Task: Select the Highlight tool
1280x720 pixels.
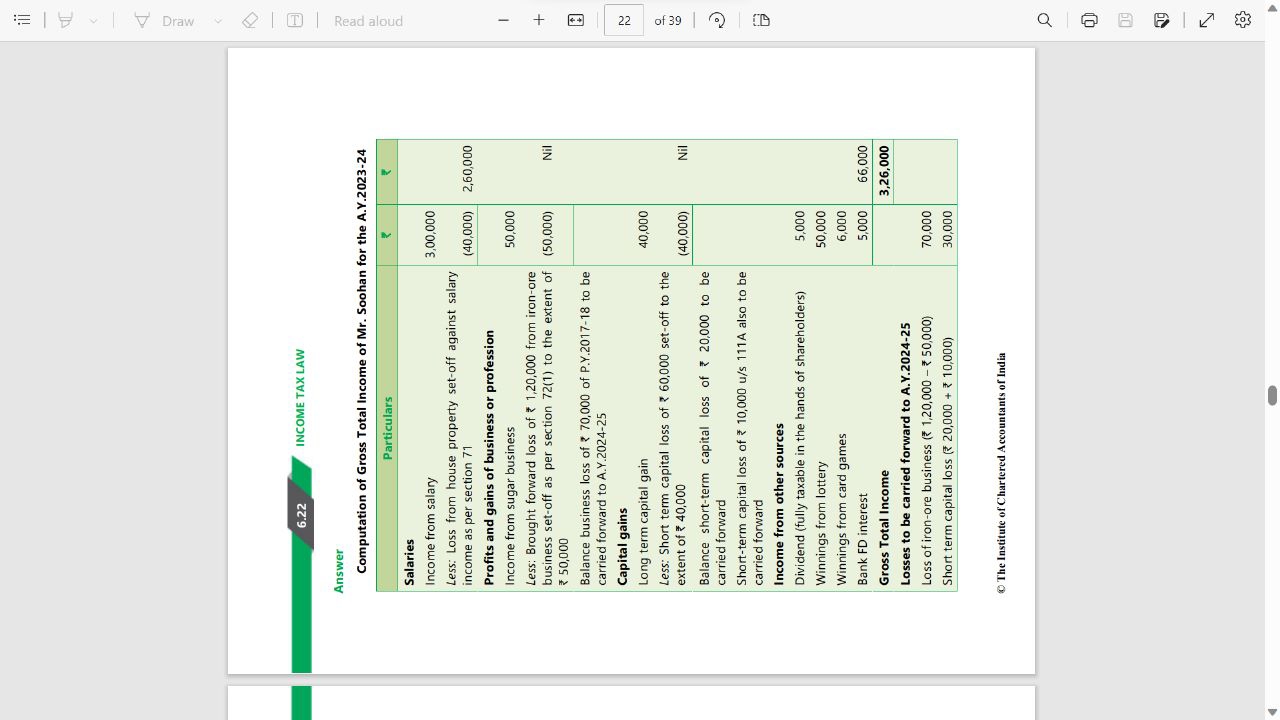Action: (x=66, y=20)
